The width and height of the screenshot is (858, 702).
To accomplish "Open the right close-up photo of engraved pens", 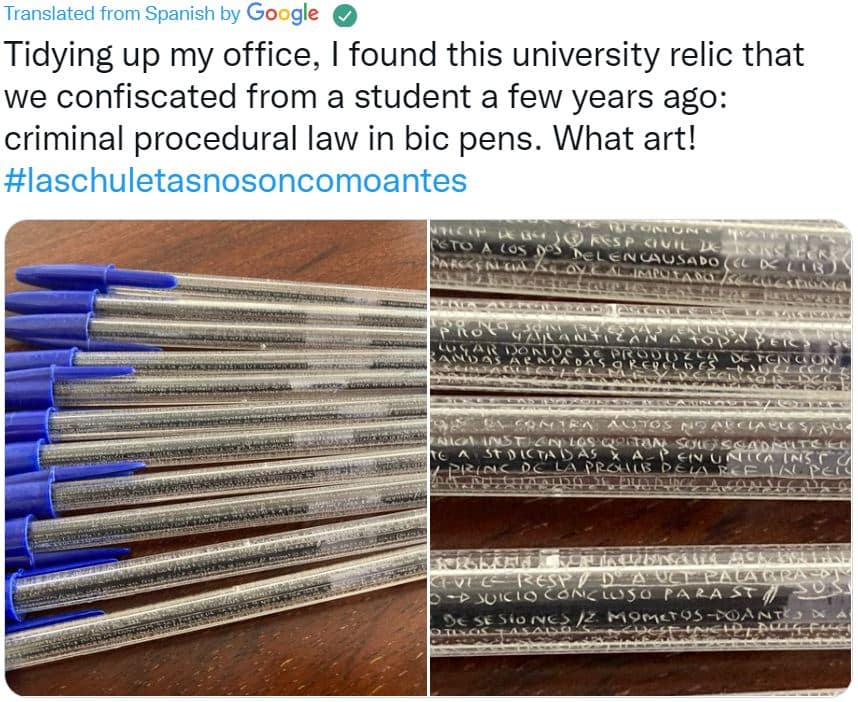I will [x=641, y=457].
